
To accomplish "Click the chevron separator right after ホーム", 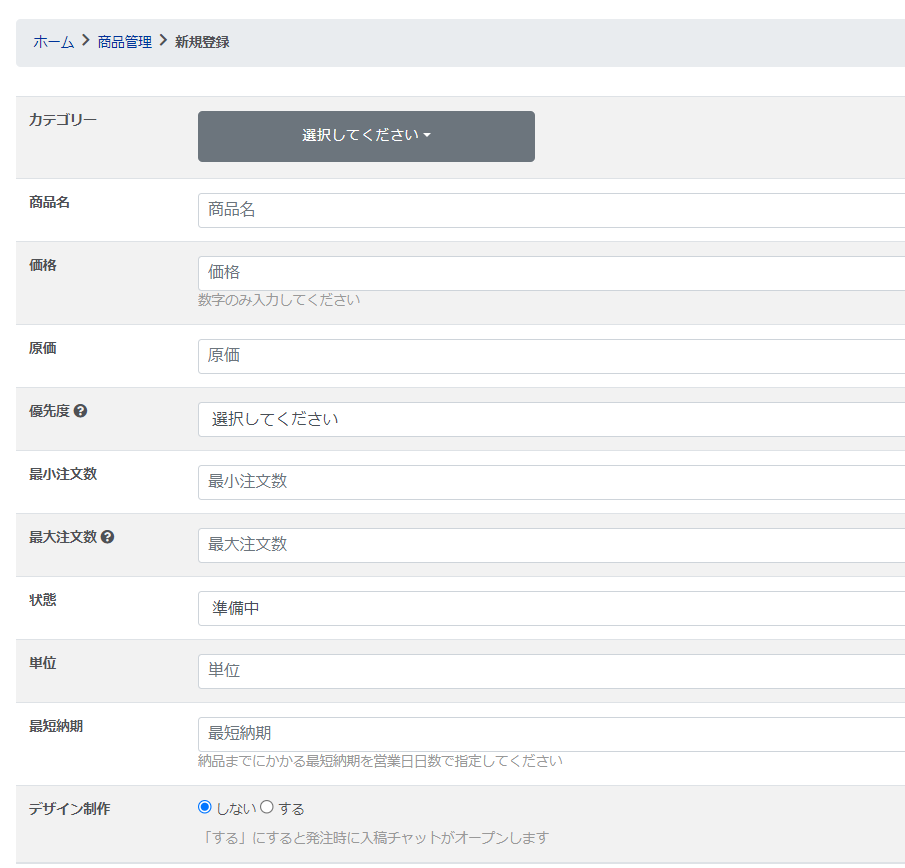I will tap(86, 41).
